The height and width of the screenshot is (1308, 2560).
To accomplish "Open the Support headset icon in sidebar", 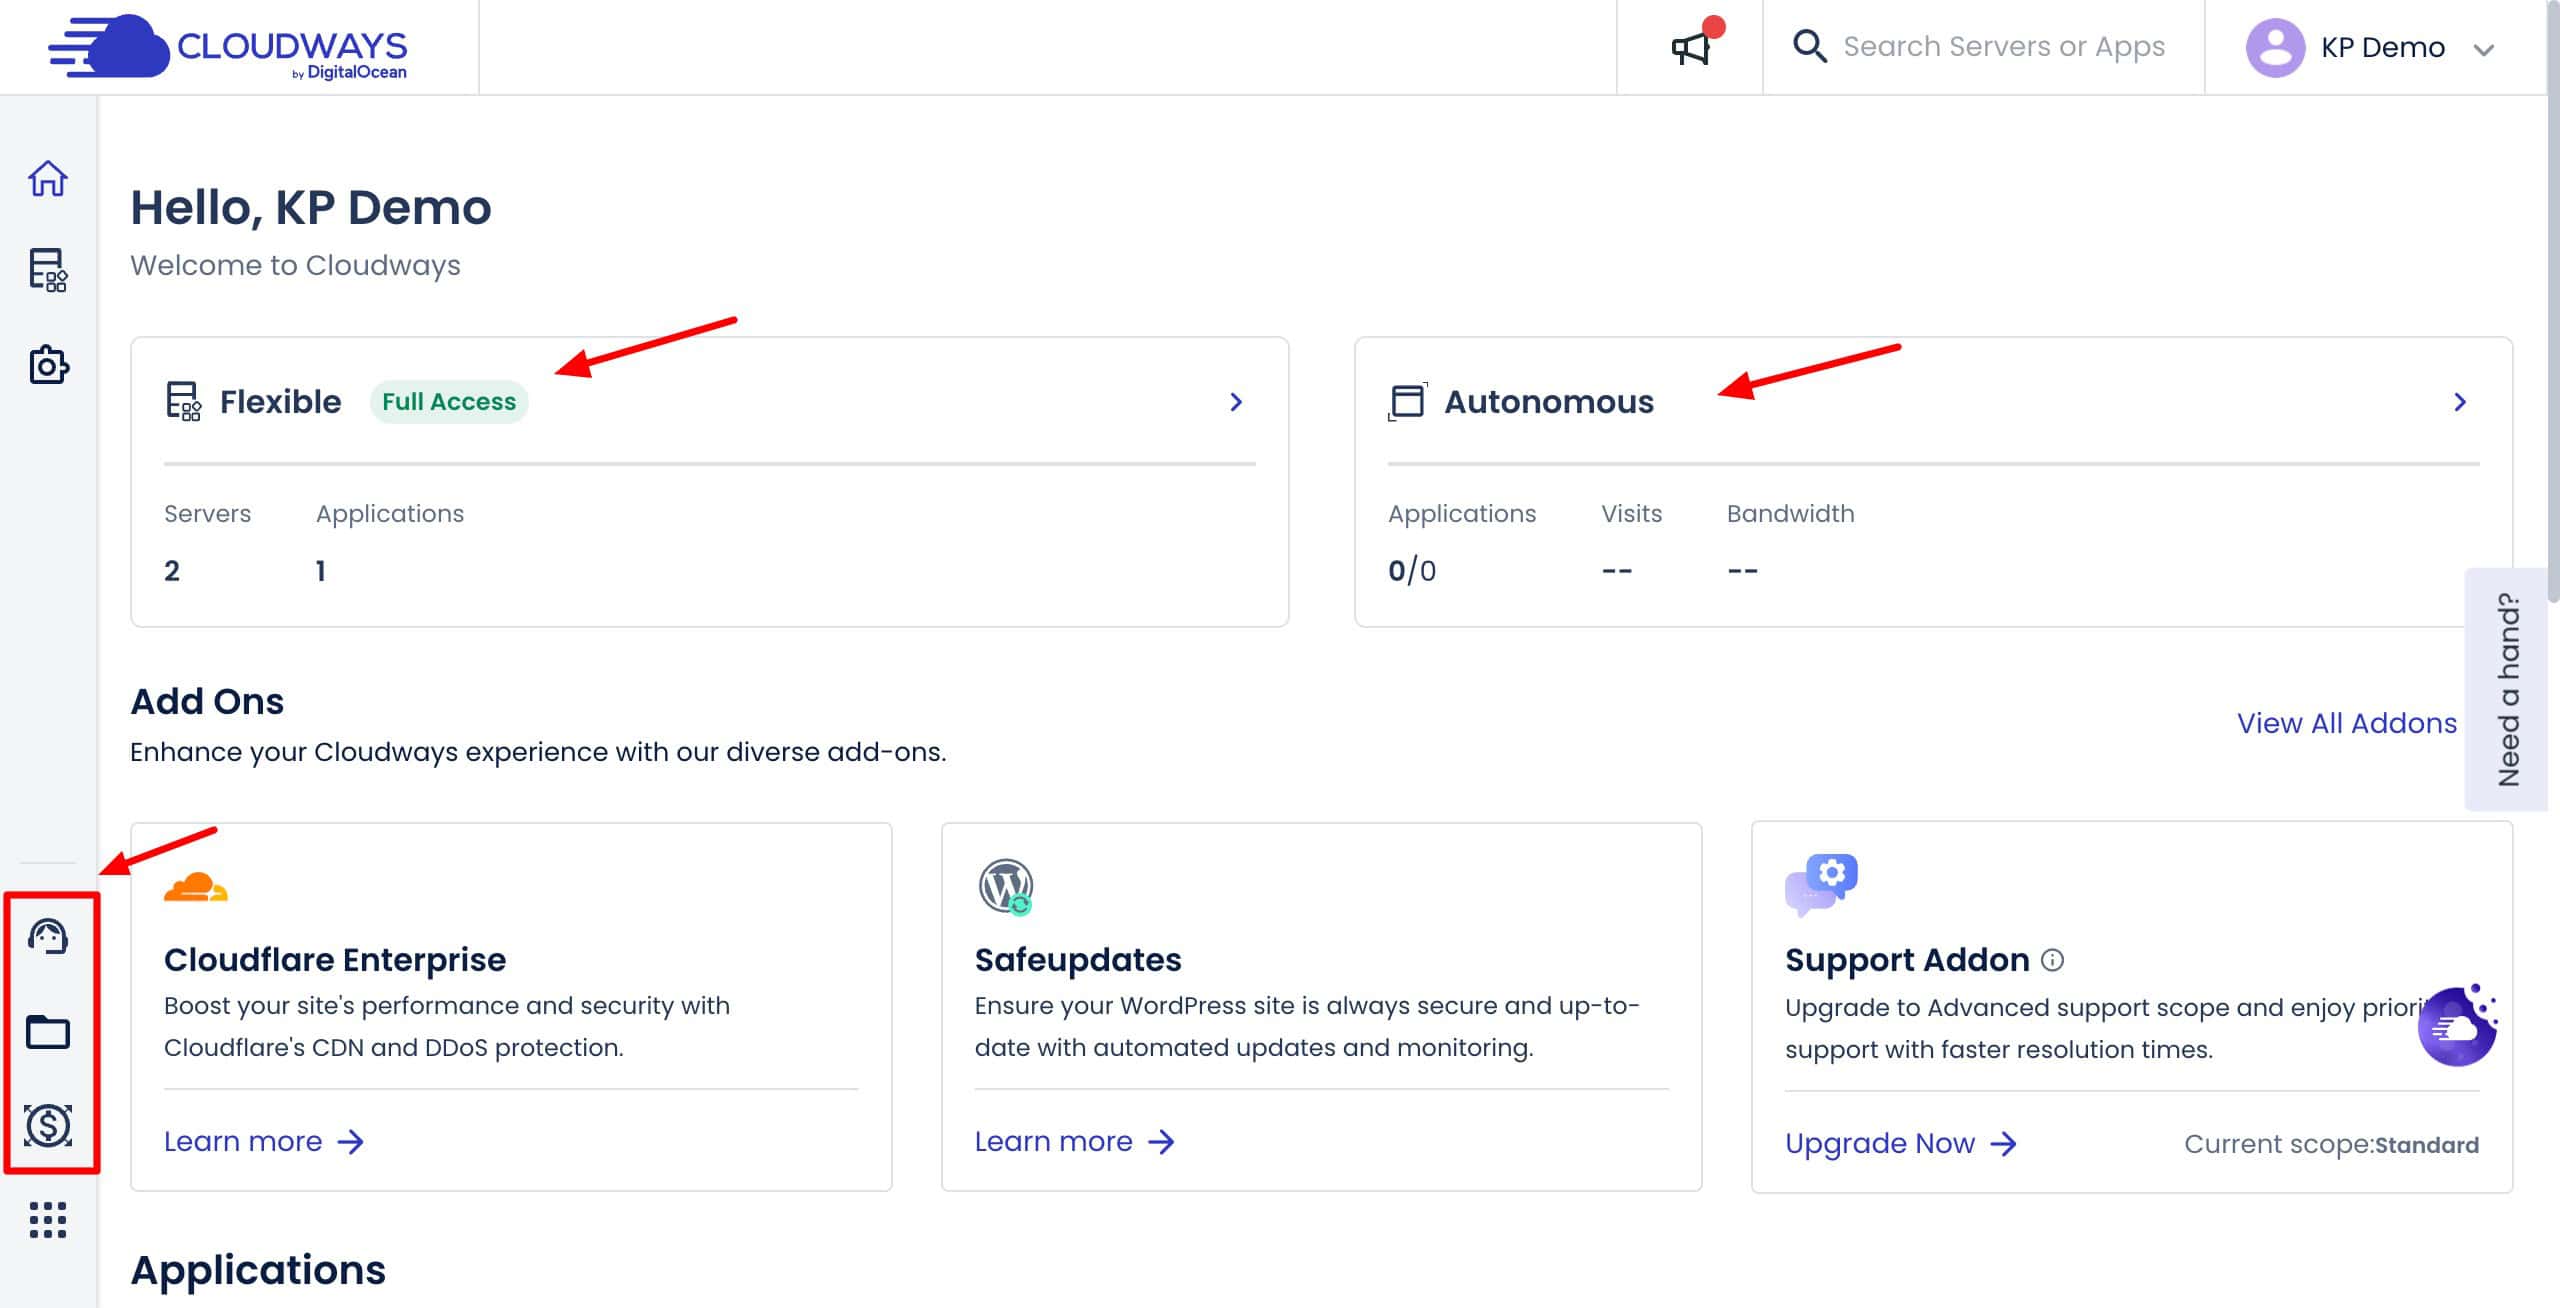I will (47, 937).
